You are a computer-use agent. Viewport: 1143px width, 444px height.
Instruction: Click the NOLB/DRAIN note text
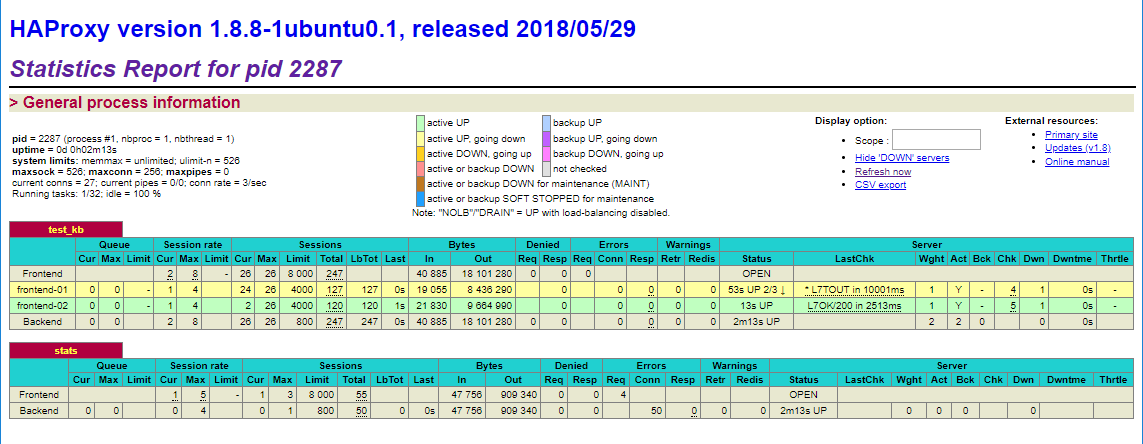point(540,213)
